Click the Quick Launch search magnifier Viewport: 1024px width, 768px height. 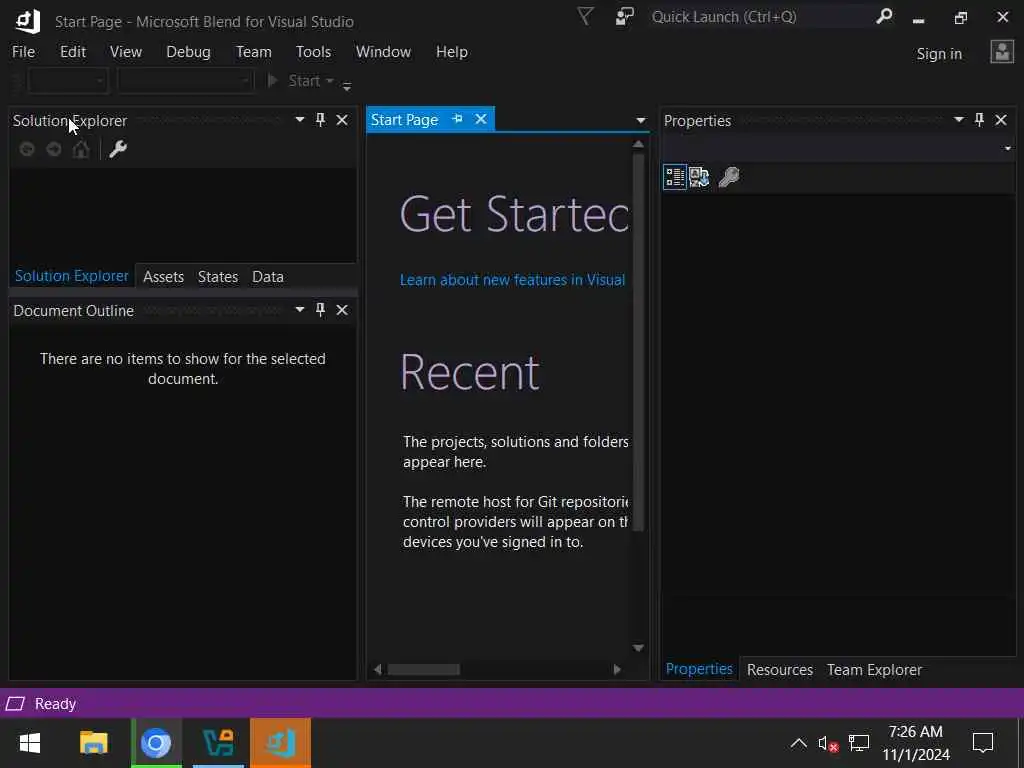[x=884, y=16]
